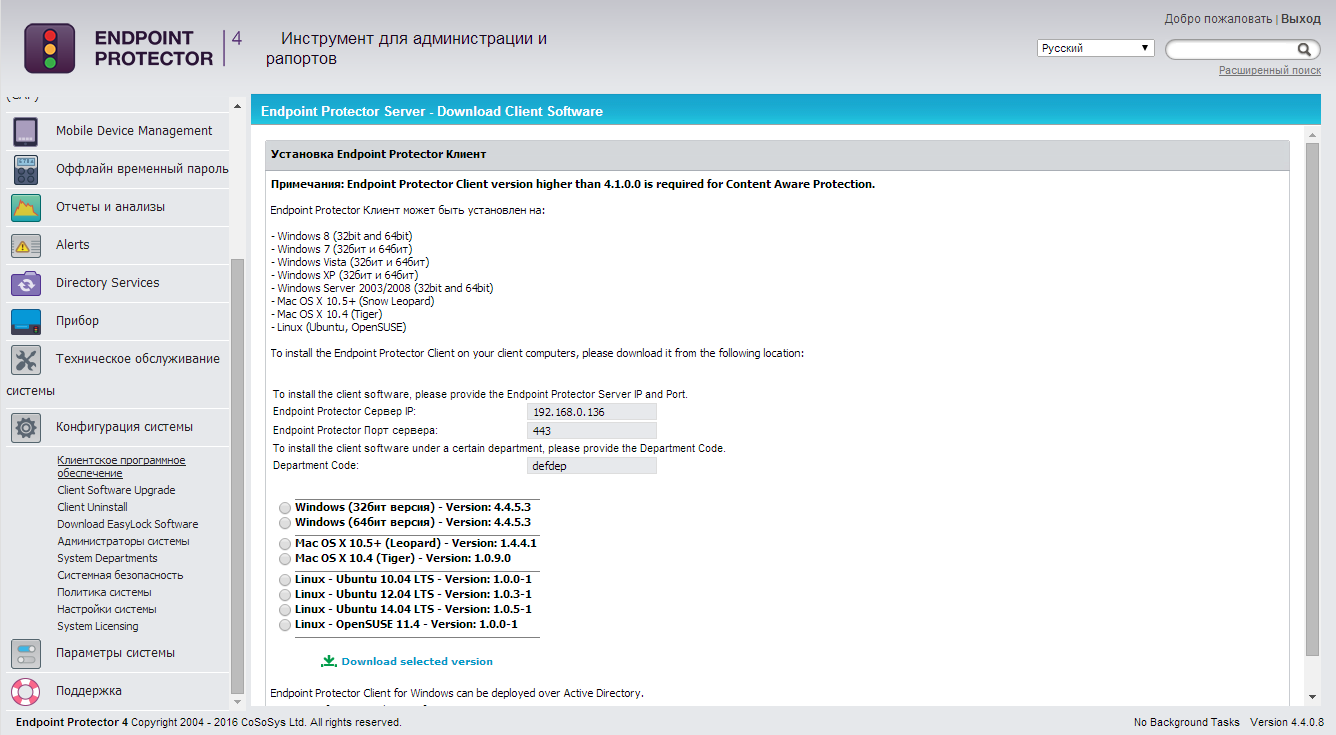Open Mobile Device Management menu
1336x735 pixels.
coord(134,131)
